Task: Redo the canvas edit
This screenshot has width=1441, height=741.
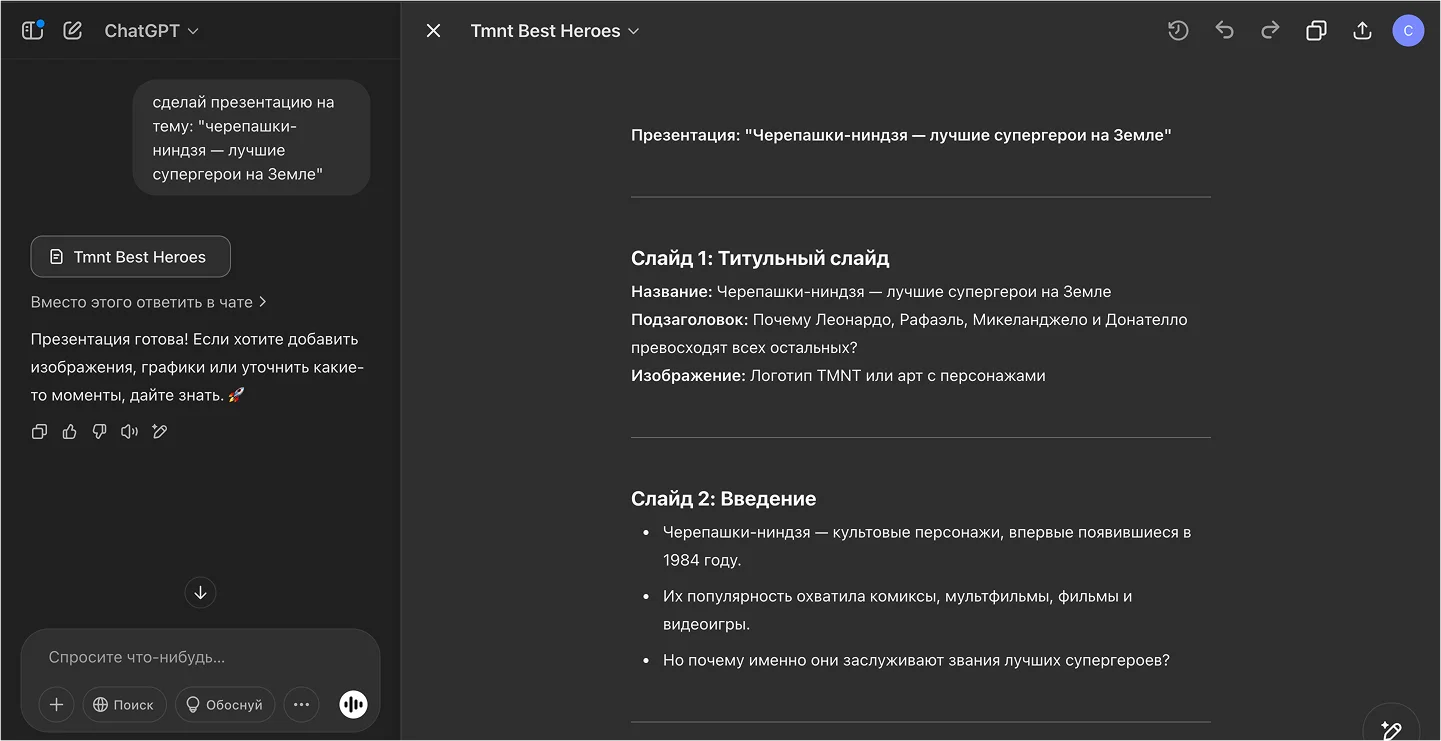Action: tap(1270, 31)
